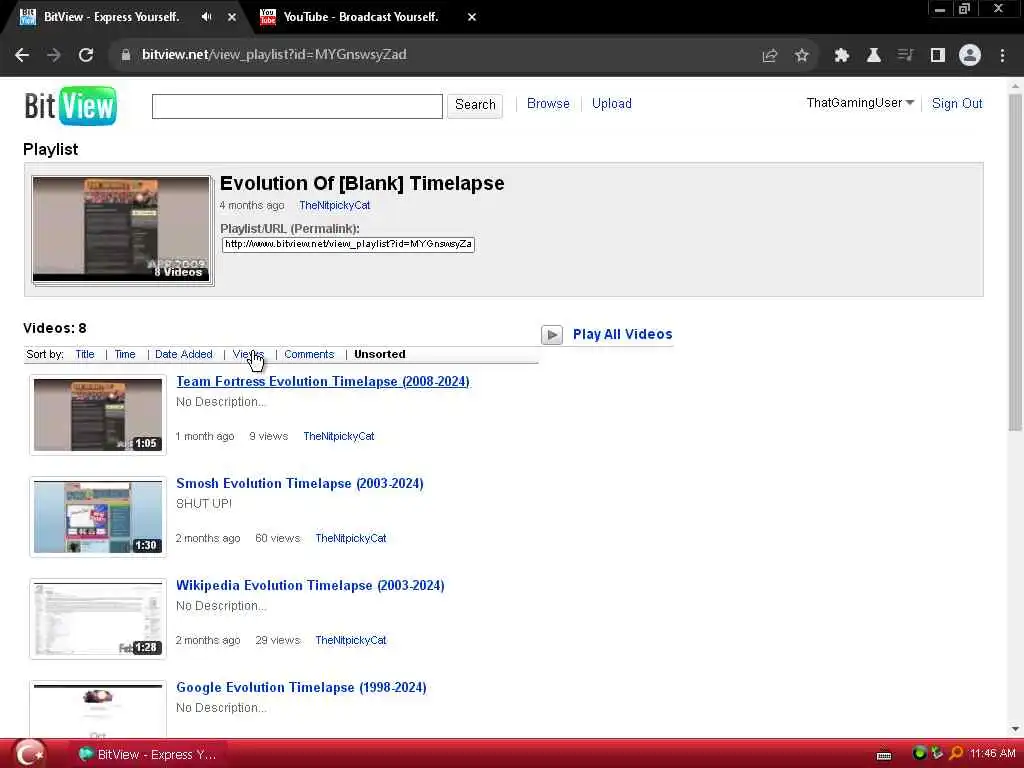Click the BitView logo

point(71,106)
